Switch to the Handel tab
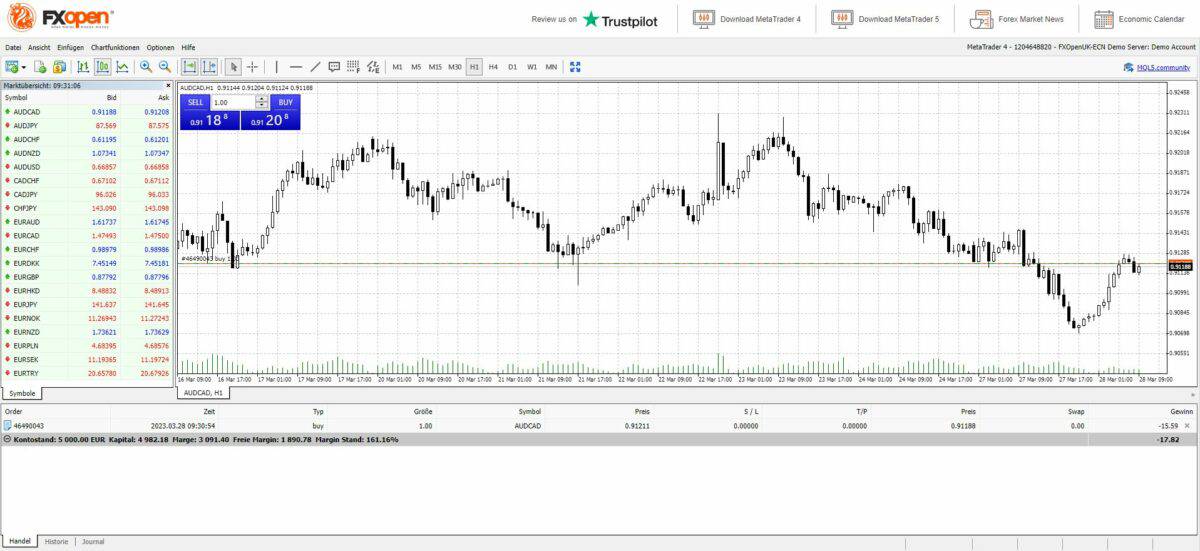Viewport: 1200px width, 551px height. 20,541
